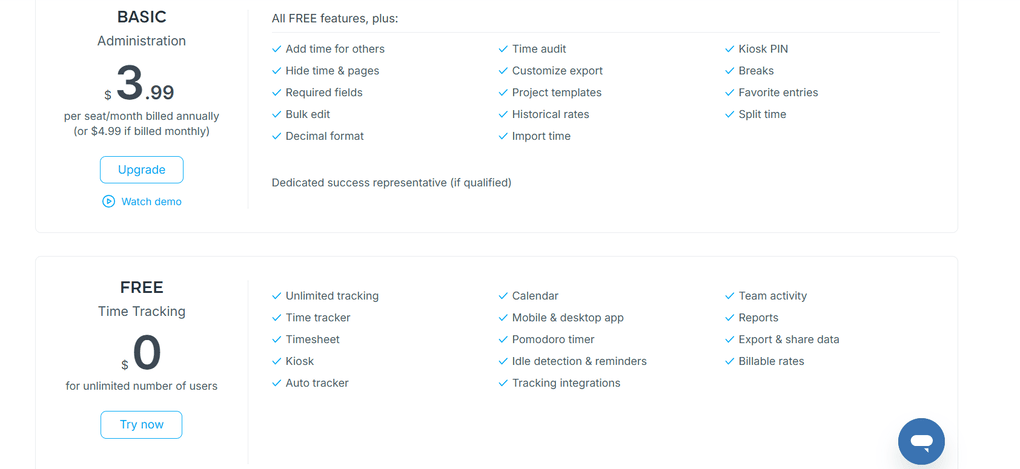The image size is (1020, 469).
Task: Click the Dedicated success representative text
Action: coord(391,183)
